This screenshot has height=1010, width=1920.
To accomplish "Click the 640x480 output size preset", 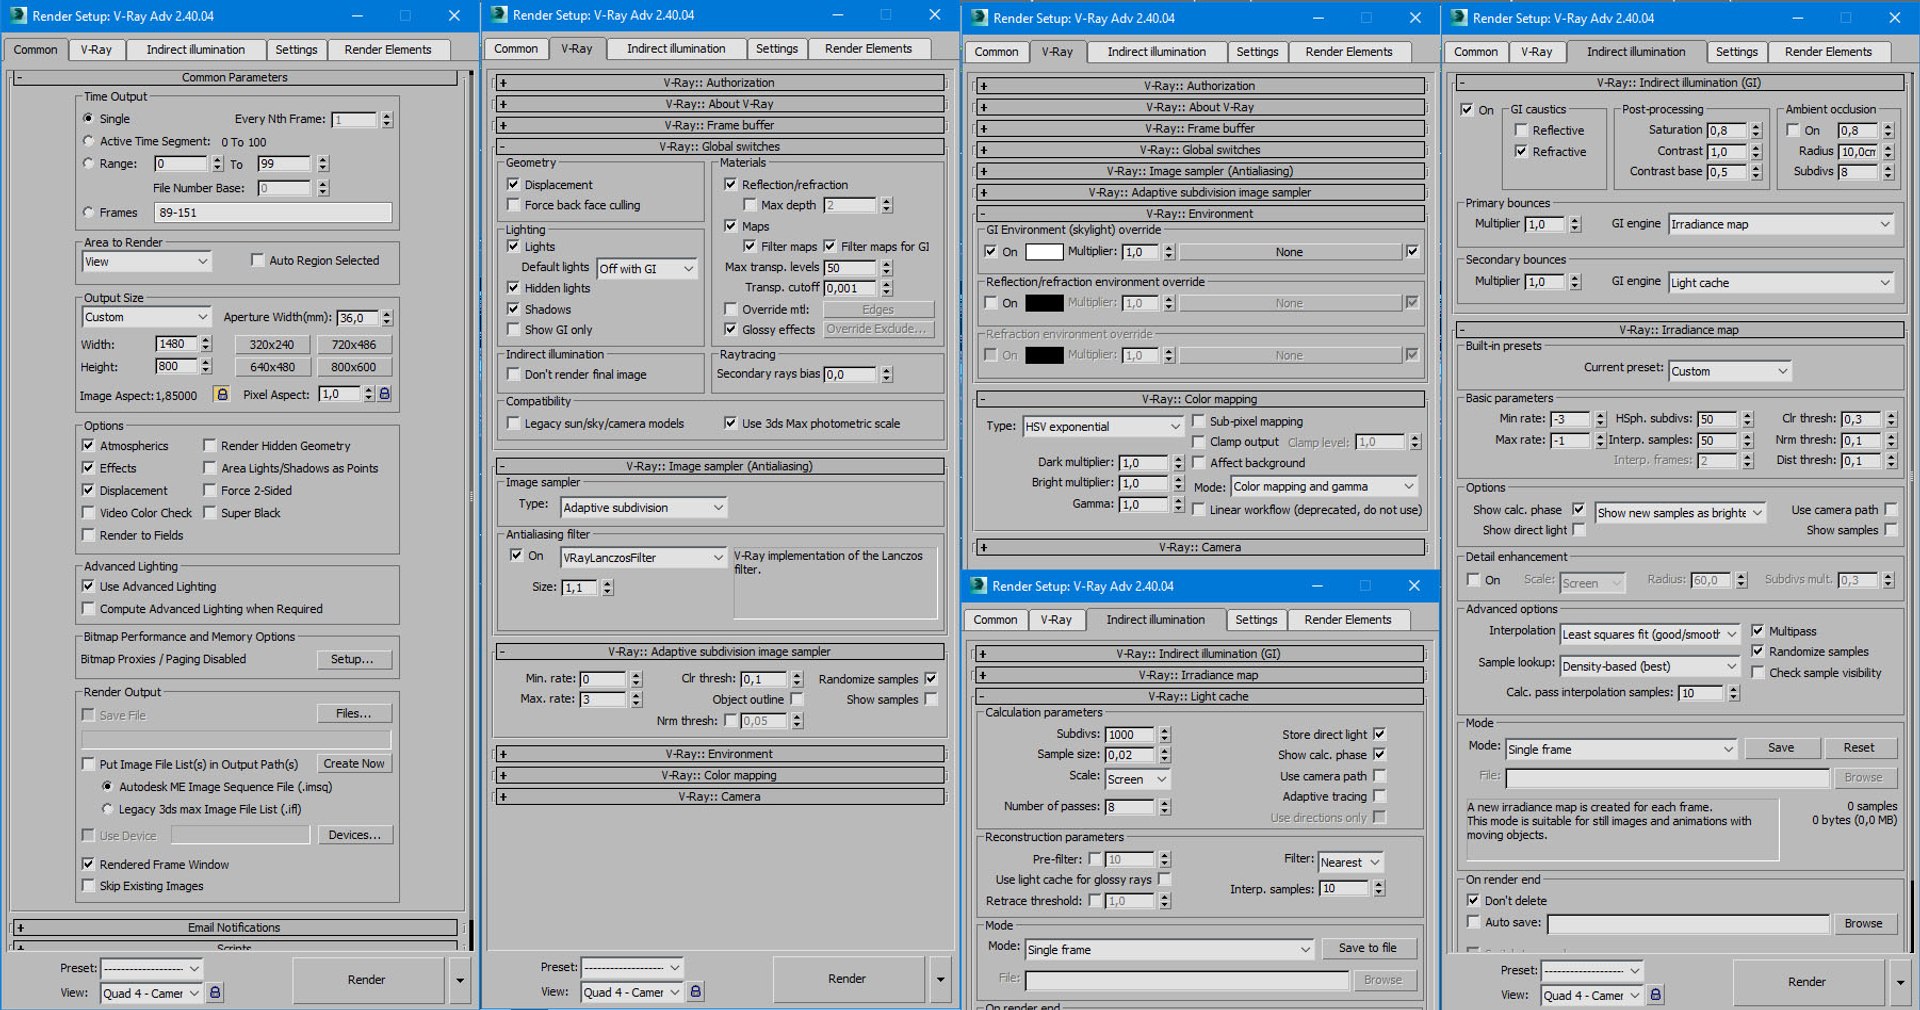I will click(272, 367).
